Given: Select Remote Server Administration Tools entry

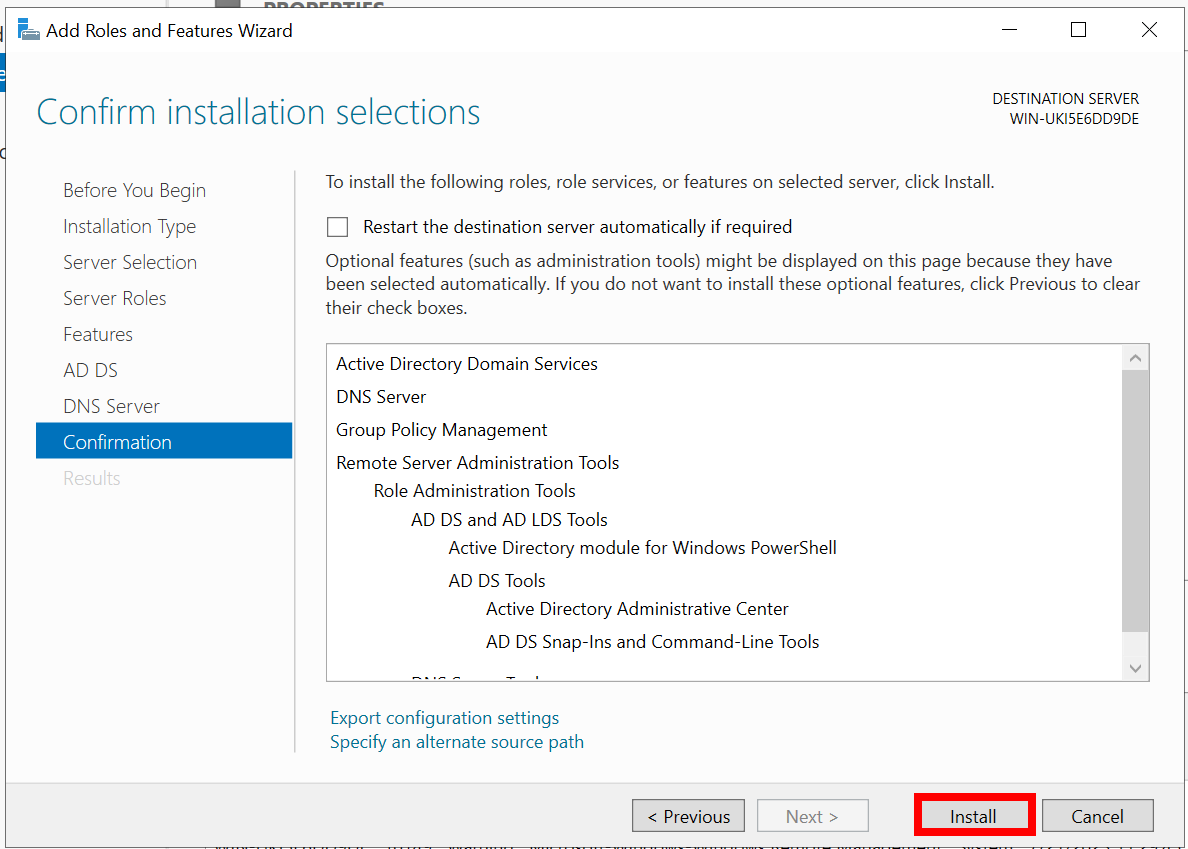Looking at the screenshot, I should click(x=477, y=463).
